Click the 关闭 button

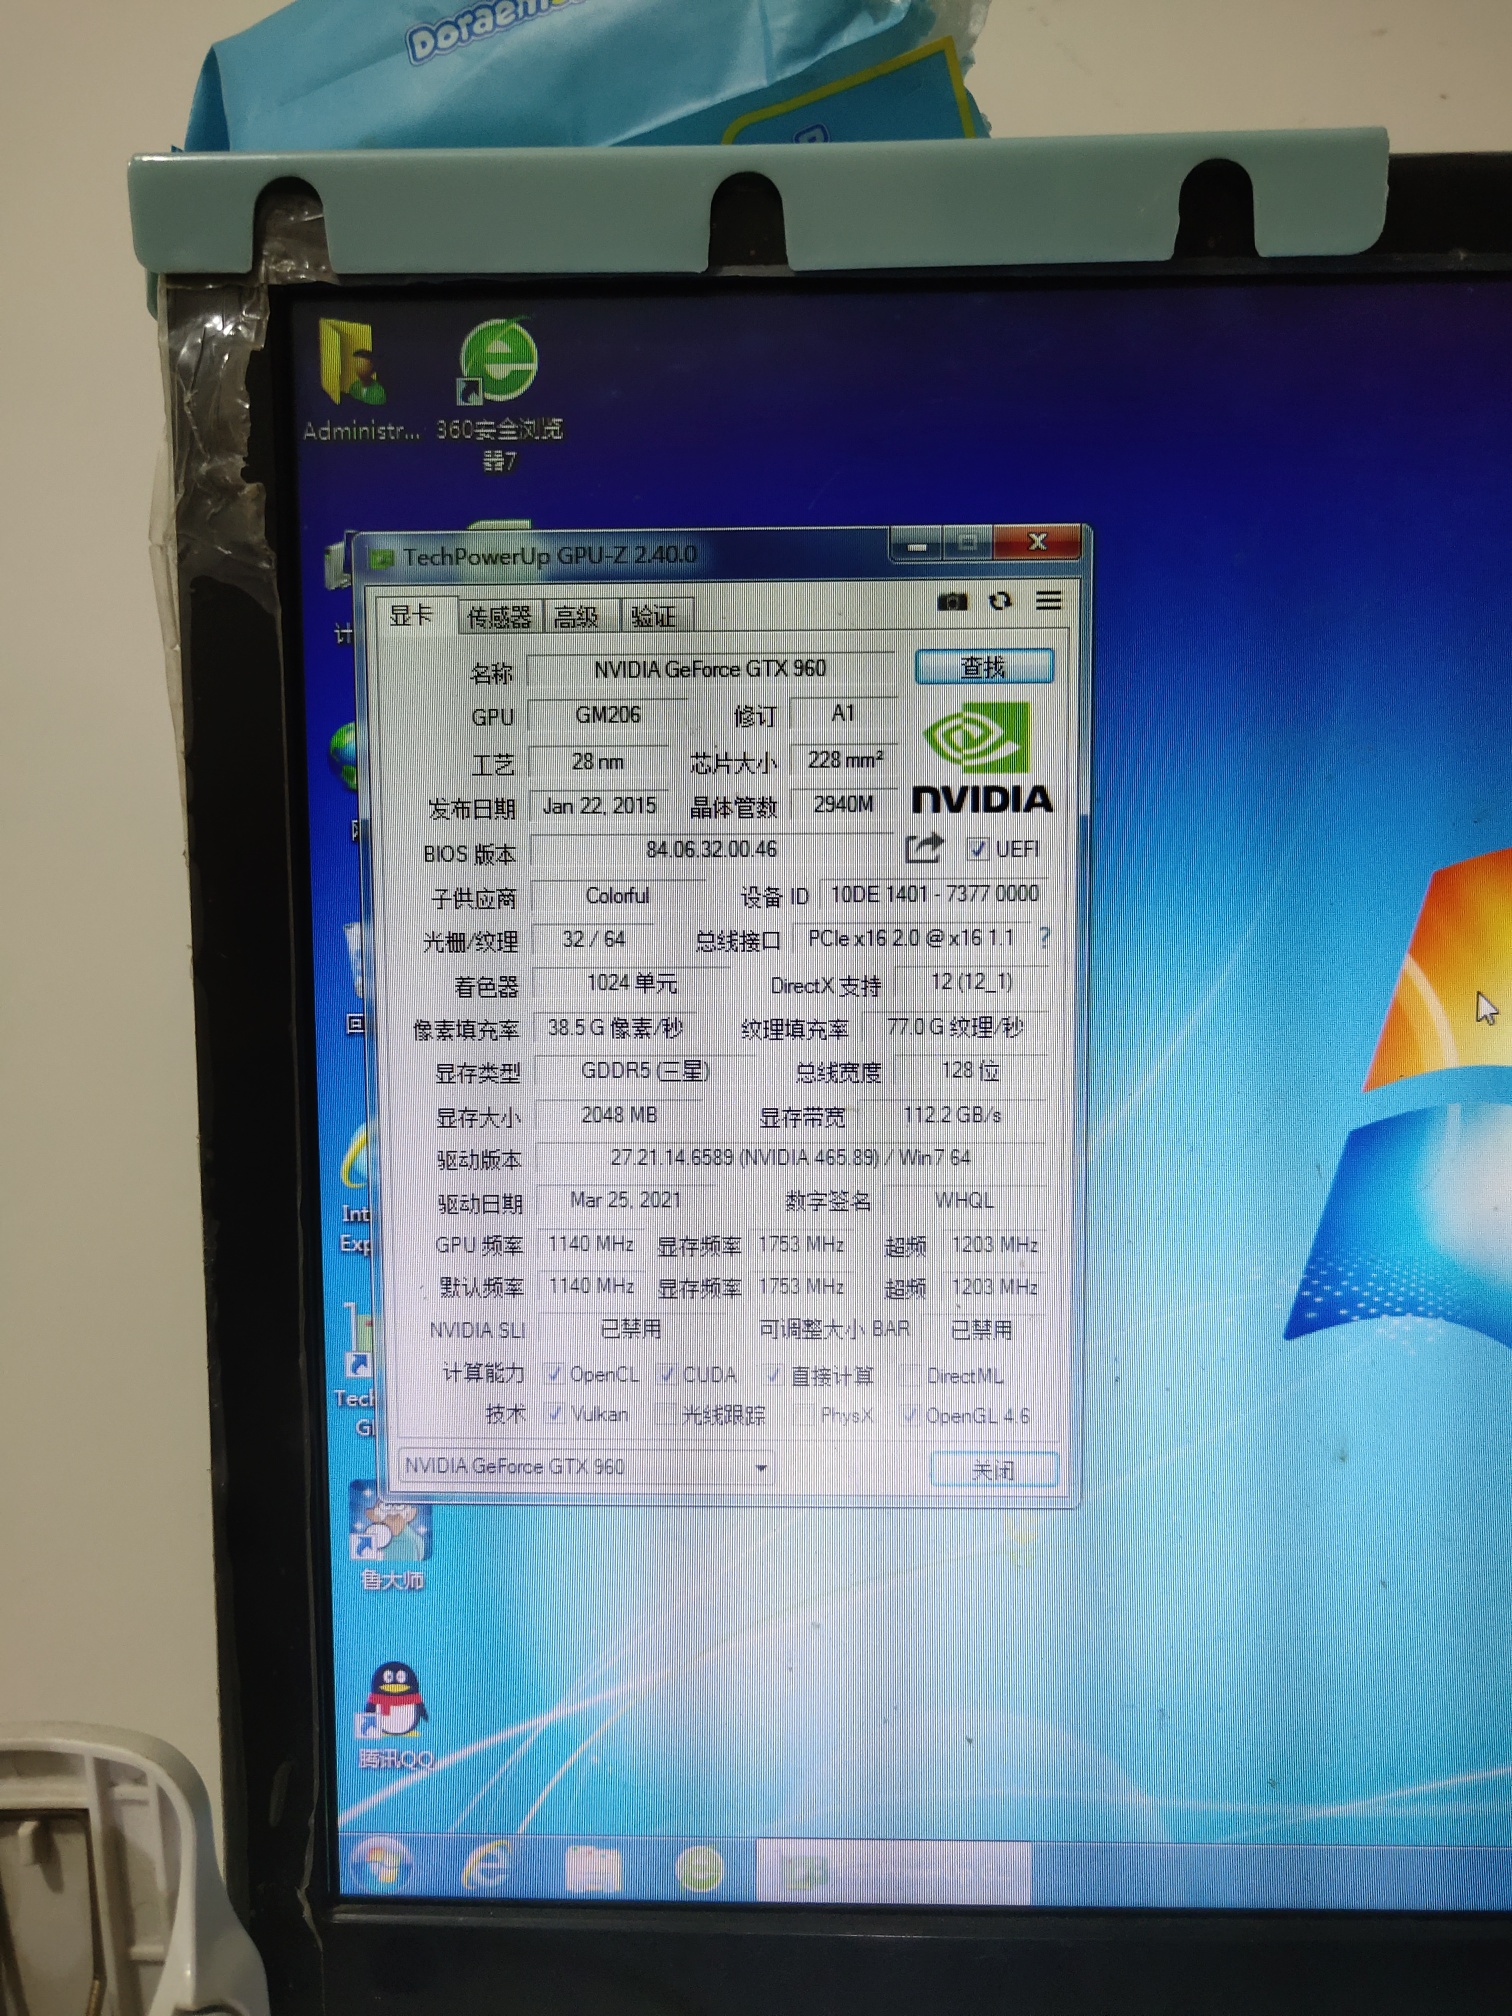[x=994, y=1469]
